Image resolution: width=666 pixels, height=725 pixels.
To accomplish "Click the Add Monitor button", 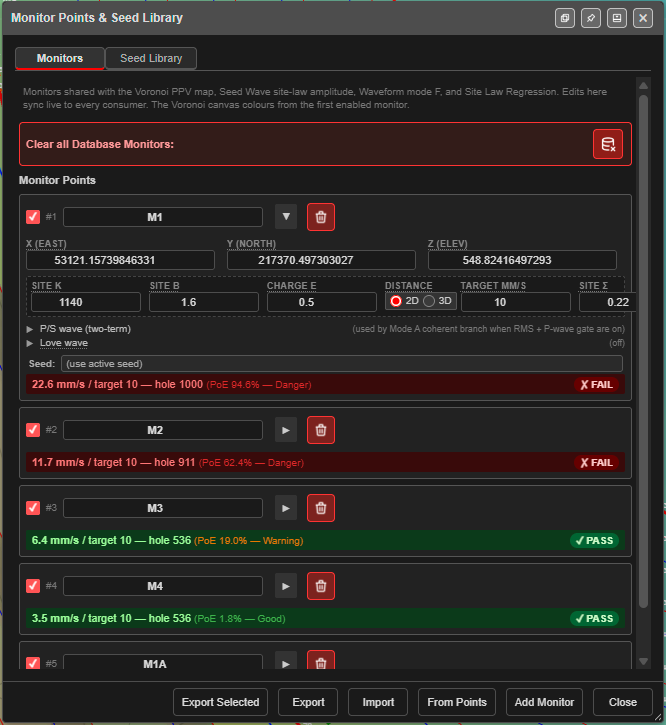I will pyautogui.click(x=544, y=702).
